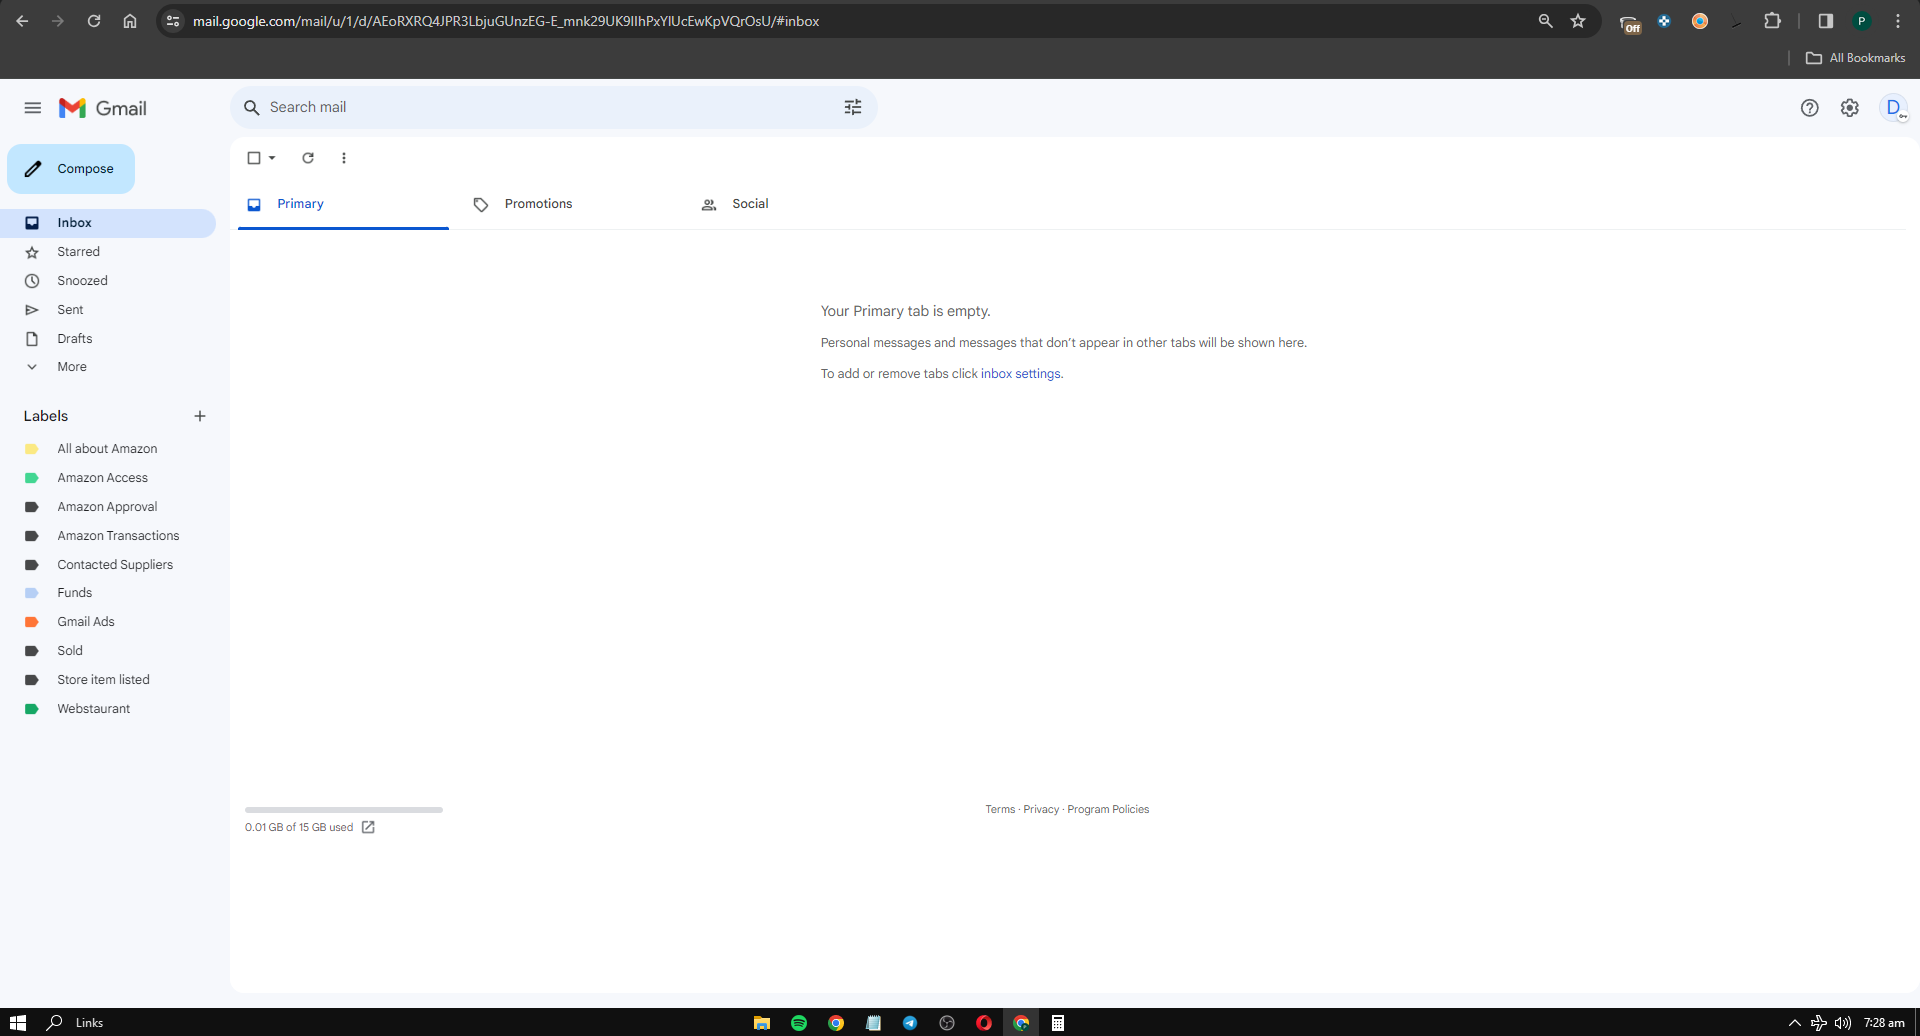The image size is (1920, 1036).
Task: Reload the browser page
Action: coord(94,21)
